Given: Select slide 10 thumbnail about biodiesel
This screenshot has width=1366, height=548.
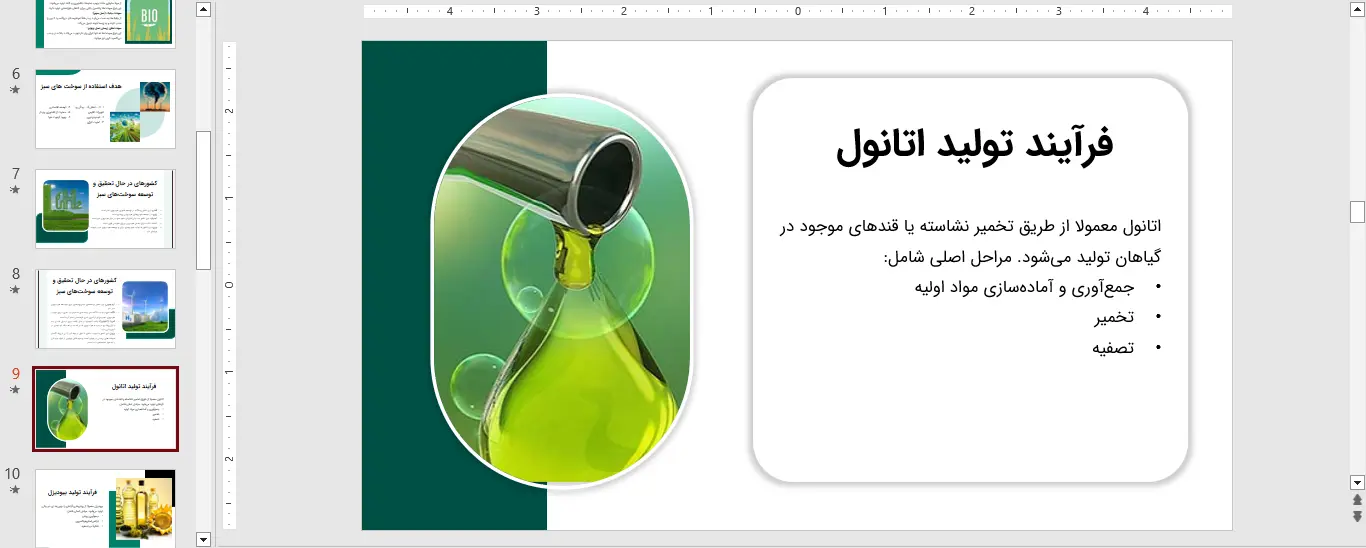Looking at the screenshot, I should point(105,508).
